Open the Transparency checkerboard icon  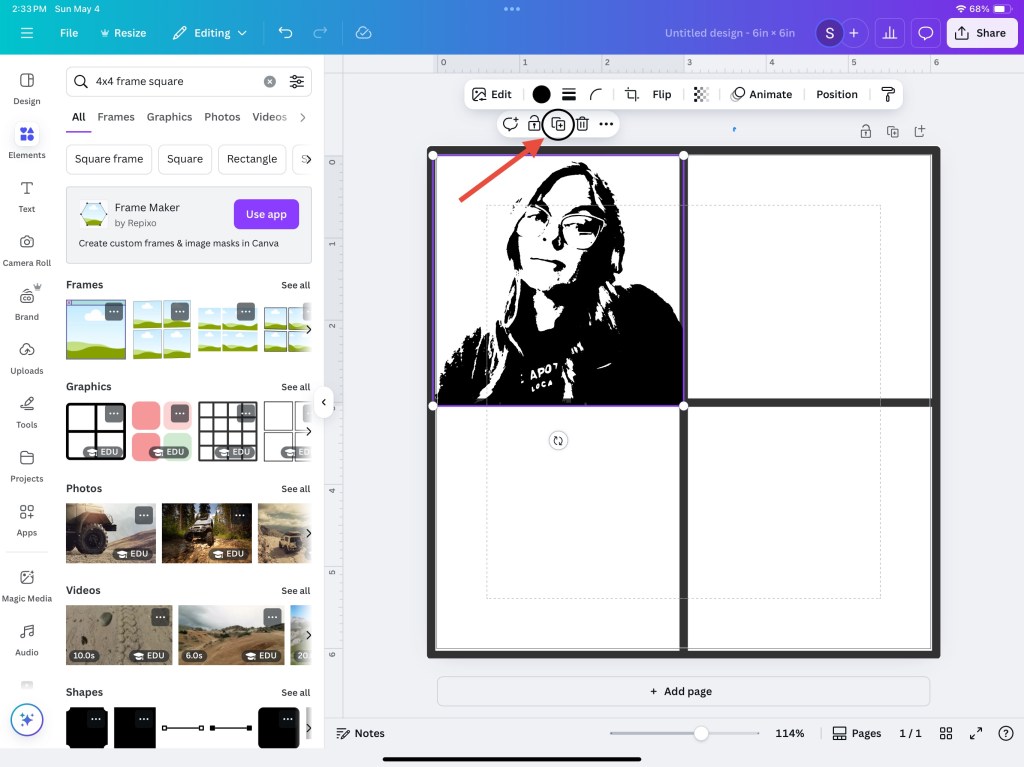tap(701, 94)
